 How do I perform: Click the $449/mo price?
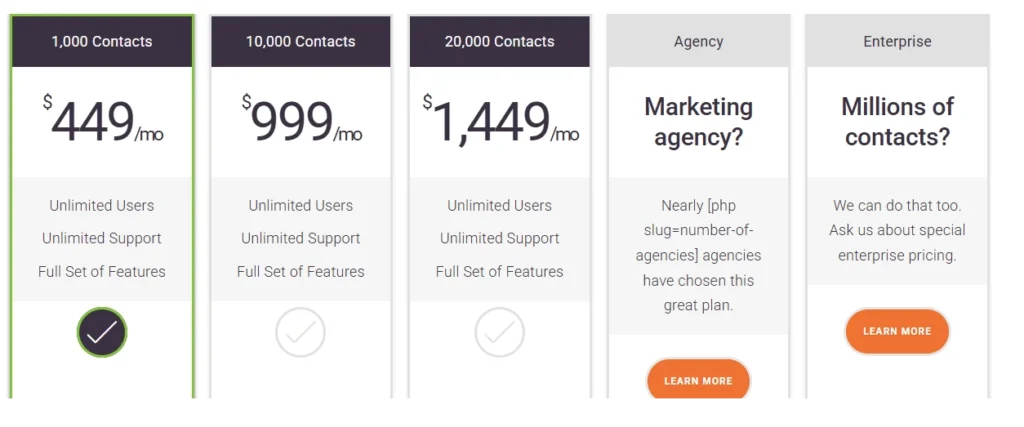click(x=103, y=121)
